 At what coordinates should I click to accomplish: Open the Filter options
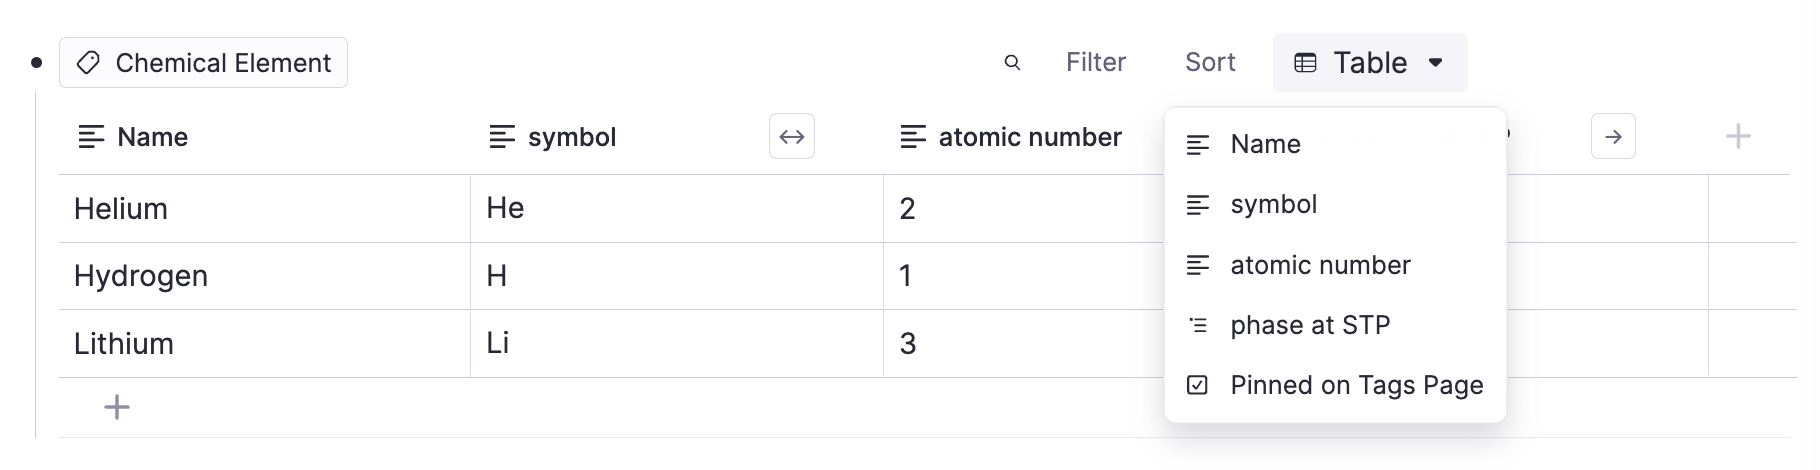click(x=1095, y=63)
